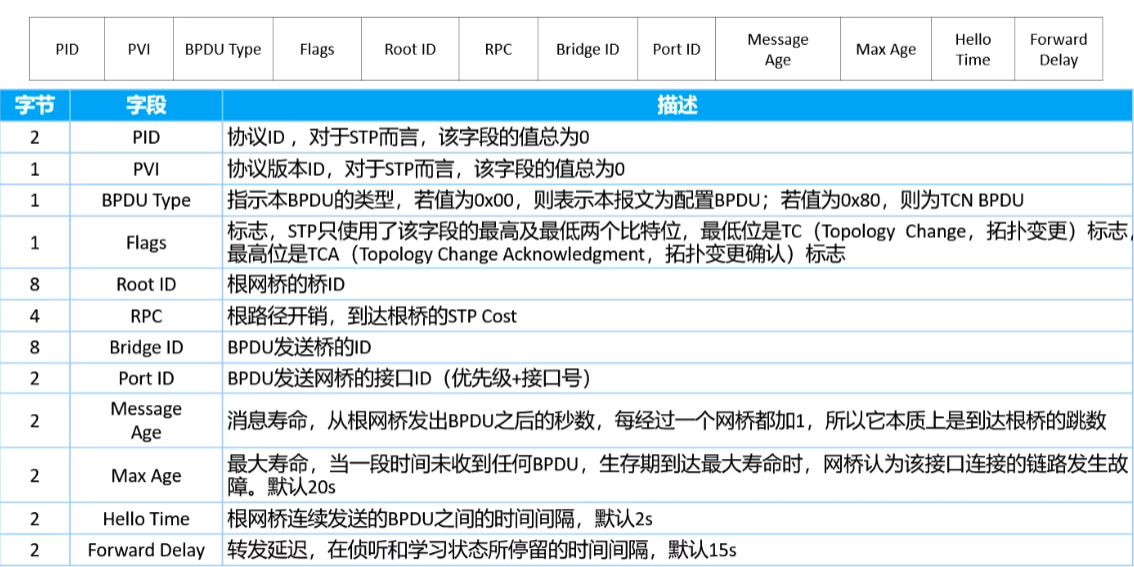This screenshot has height=567, width=1134.
Task: Click the Max Age description 默认20s
Action: [x=678, y=475]
